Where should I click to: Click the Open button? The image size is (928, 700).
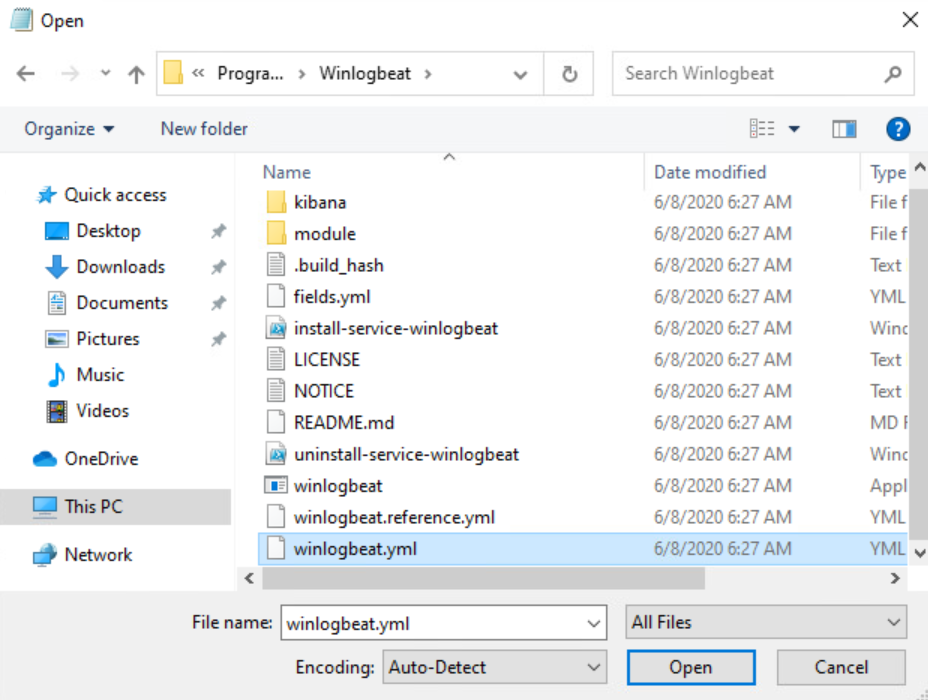pos(691,667)
